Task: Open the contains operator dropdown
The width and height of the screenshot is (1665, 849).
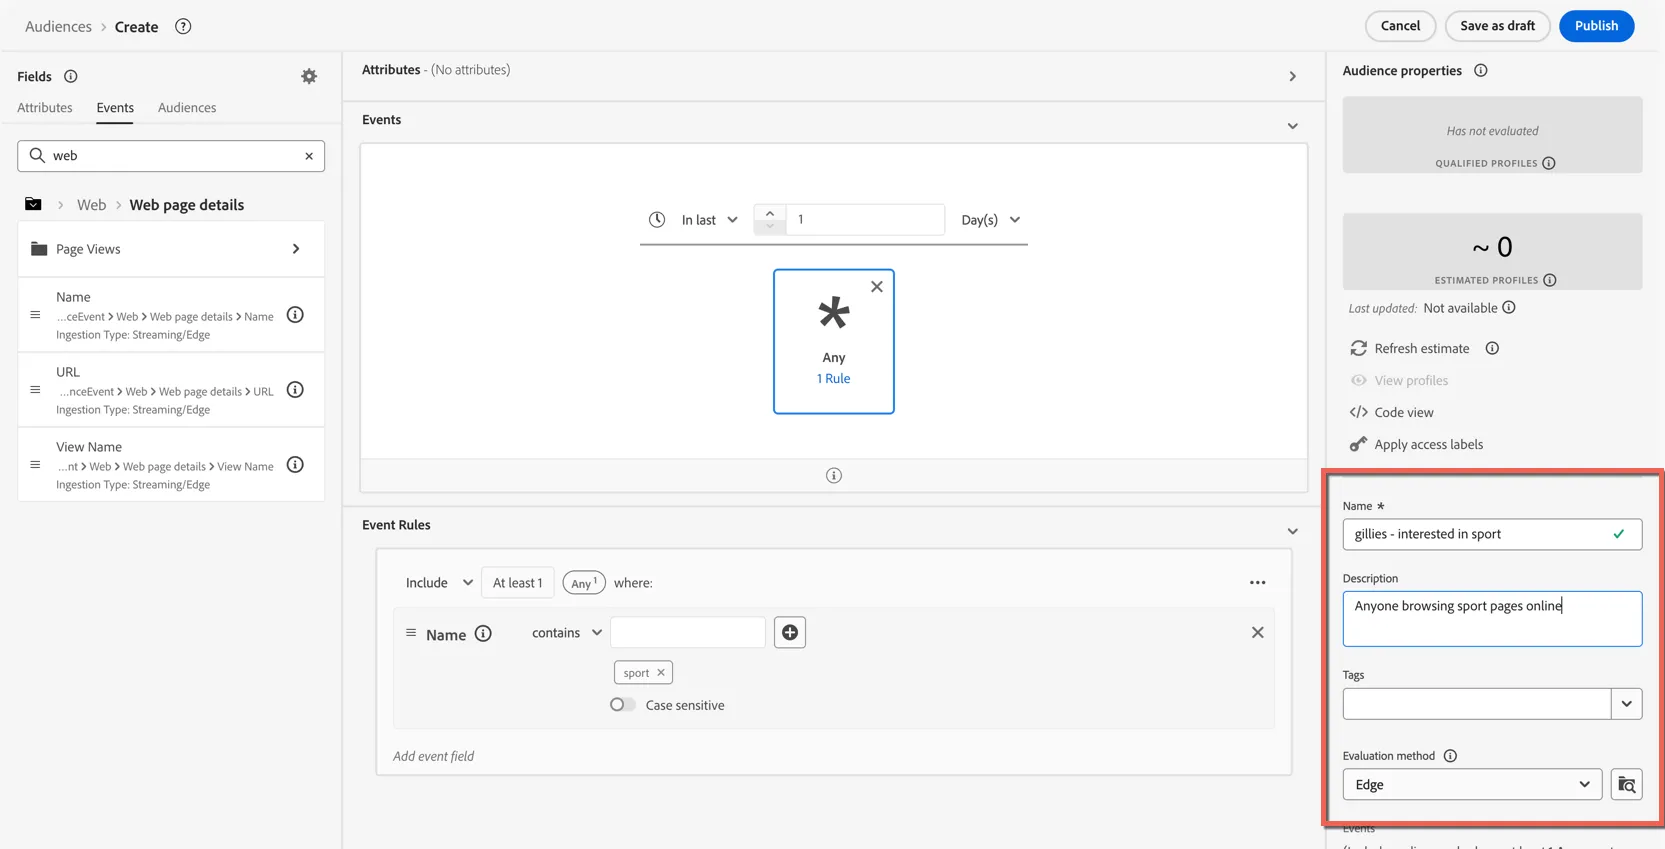Action: 567,633
